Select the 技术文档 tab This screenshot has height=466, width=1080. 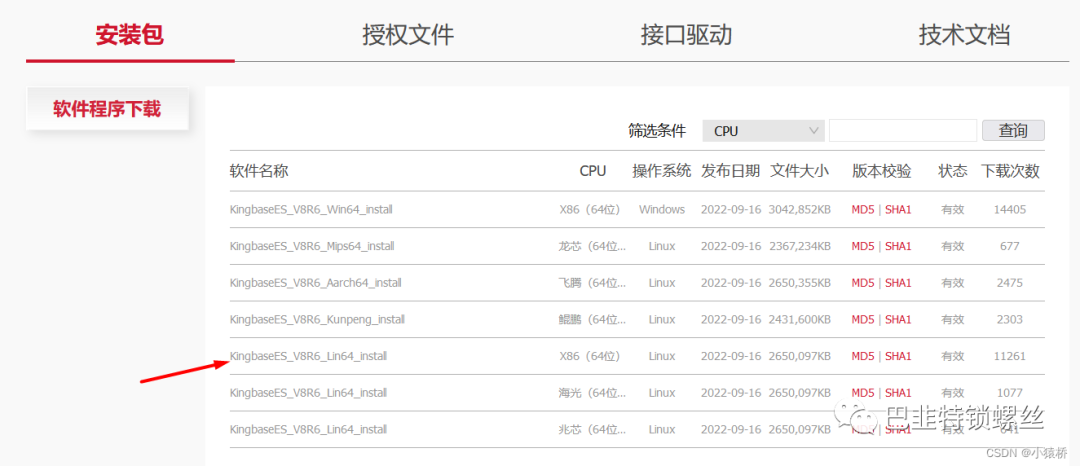pos(964,35)
